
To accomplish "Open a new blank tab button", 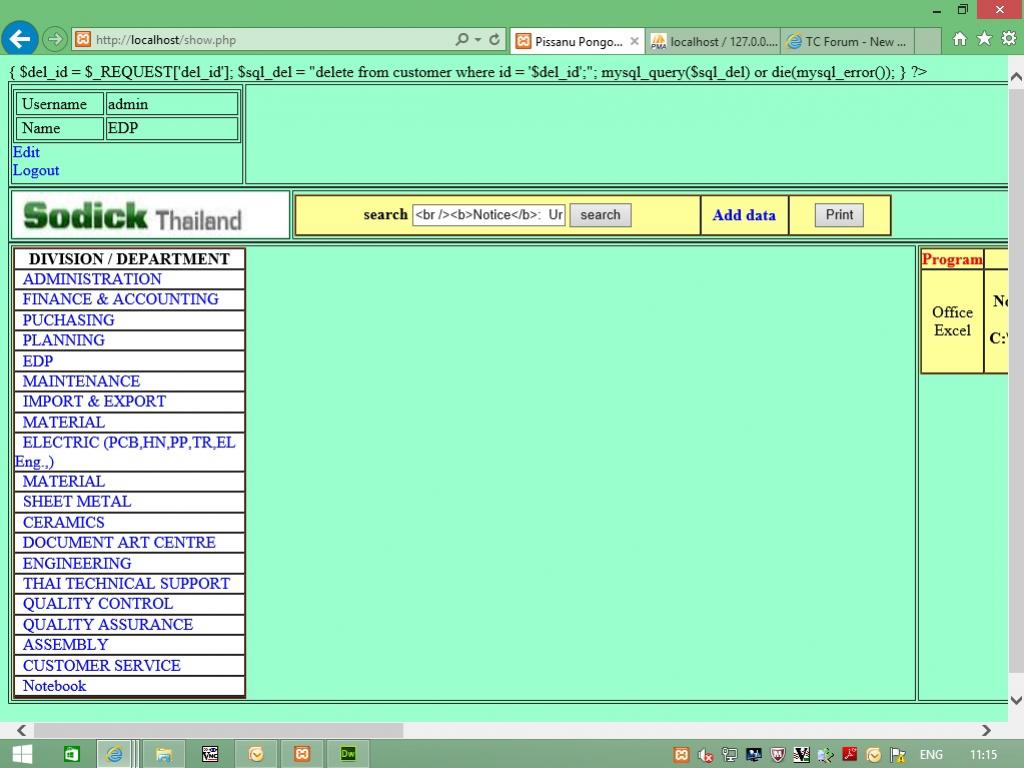I will 927,41.
